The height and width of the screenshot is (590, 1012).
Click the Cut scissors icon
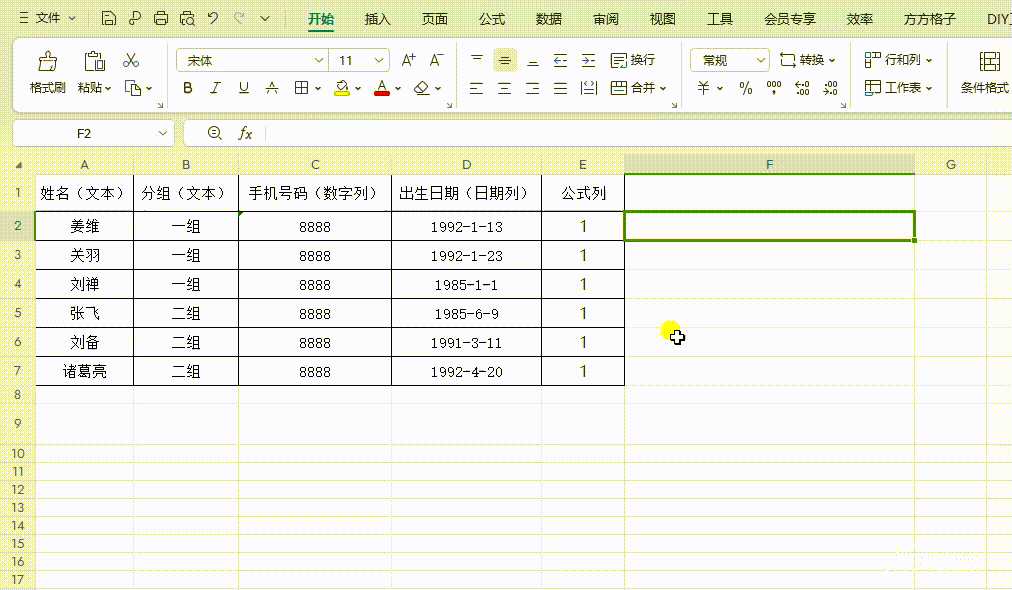131,60
